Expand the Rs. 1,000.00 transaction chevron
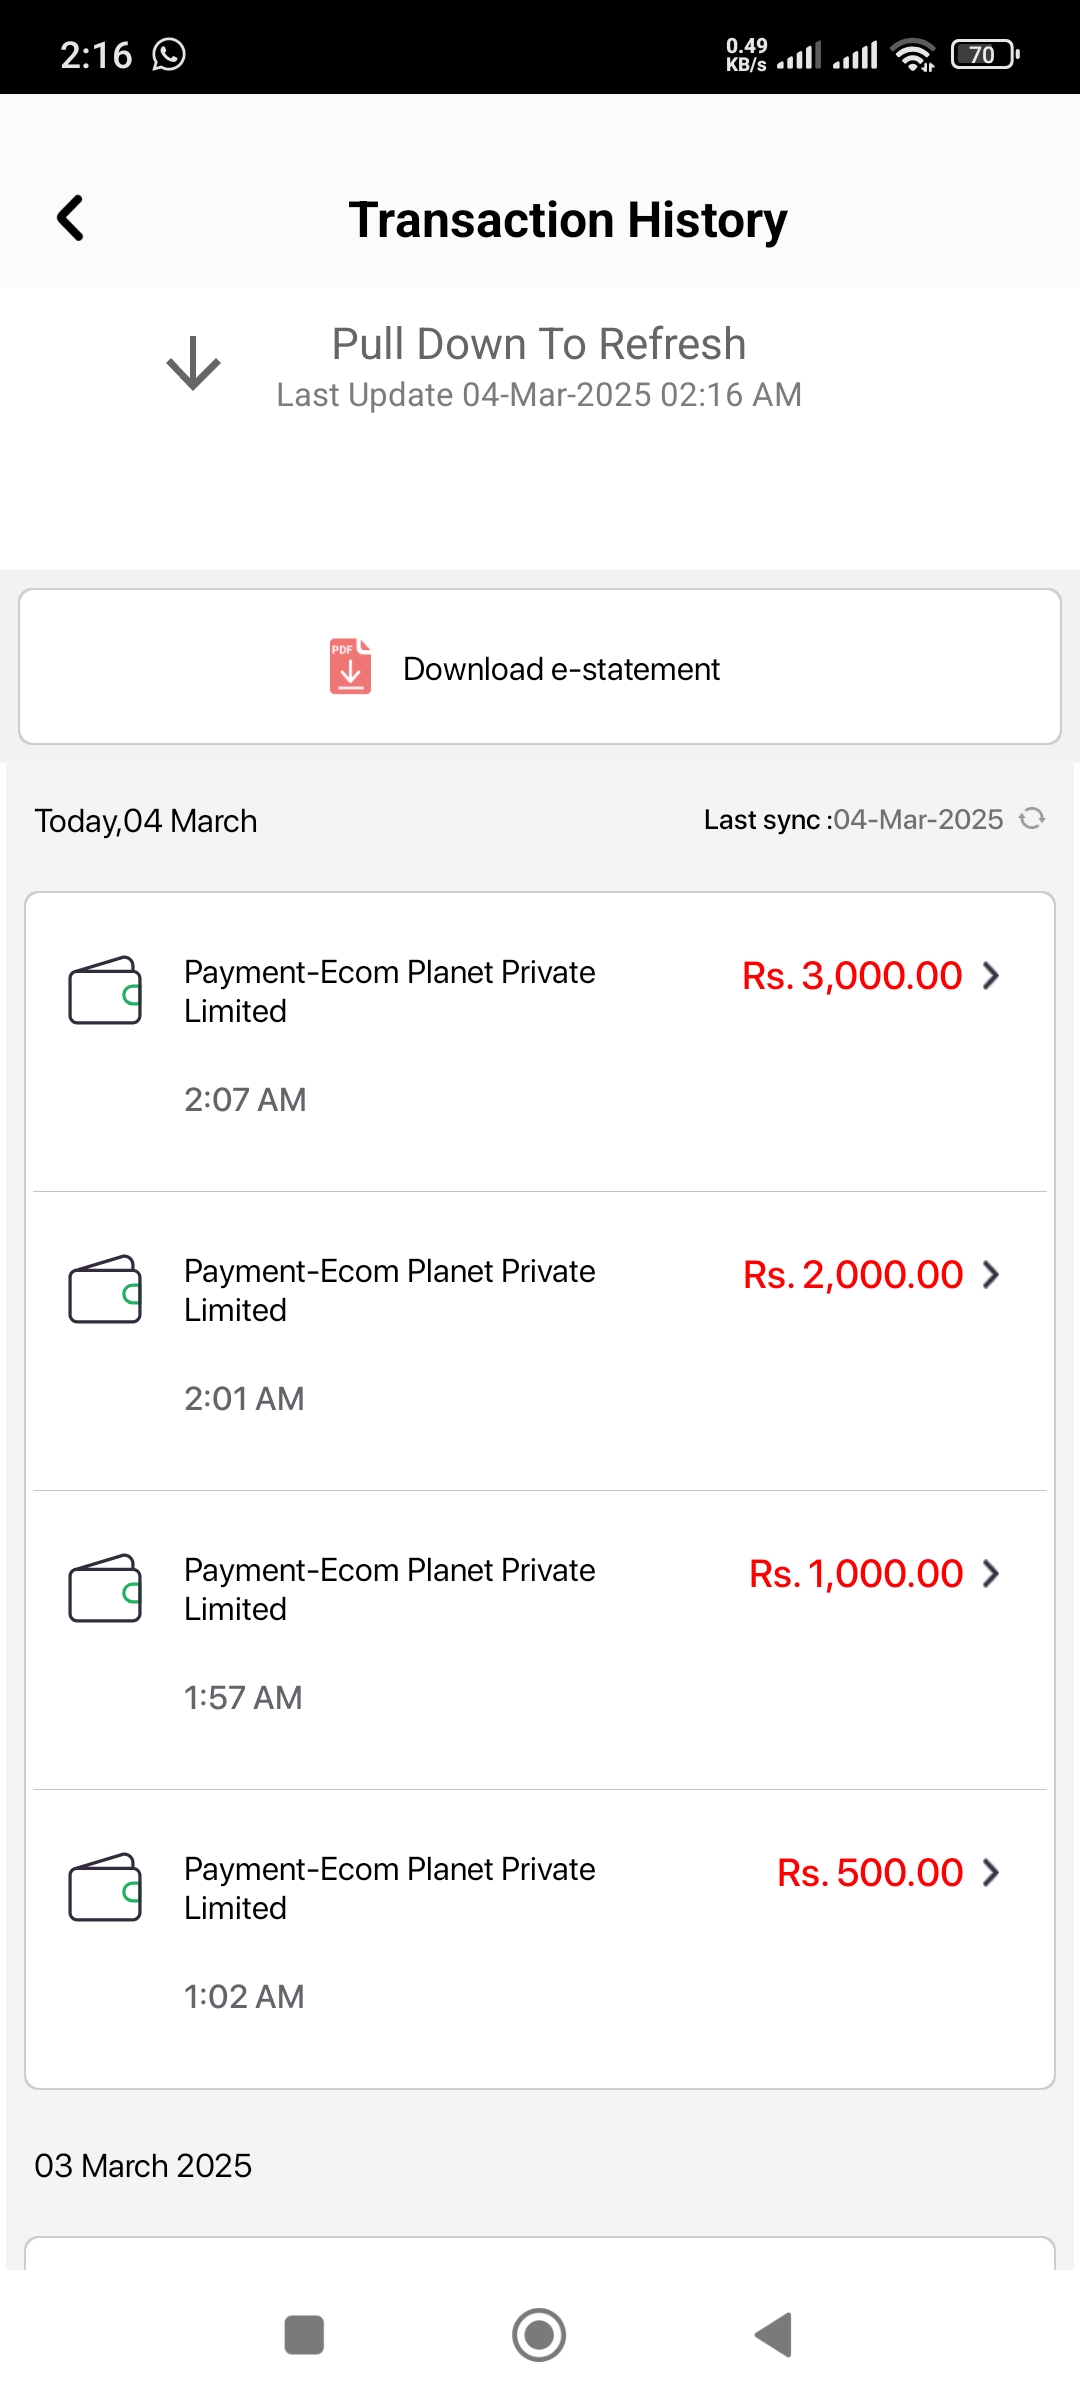The image size is (1080, 2400). 991,1573
